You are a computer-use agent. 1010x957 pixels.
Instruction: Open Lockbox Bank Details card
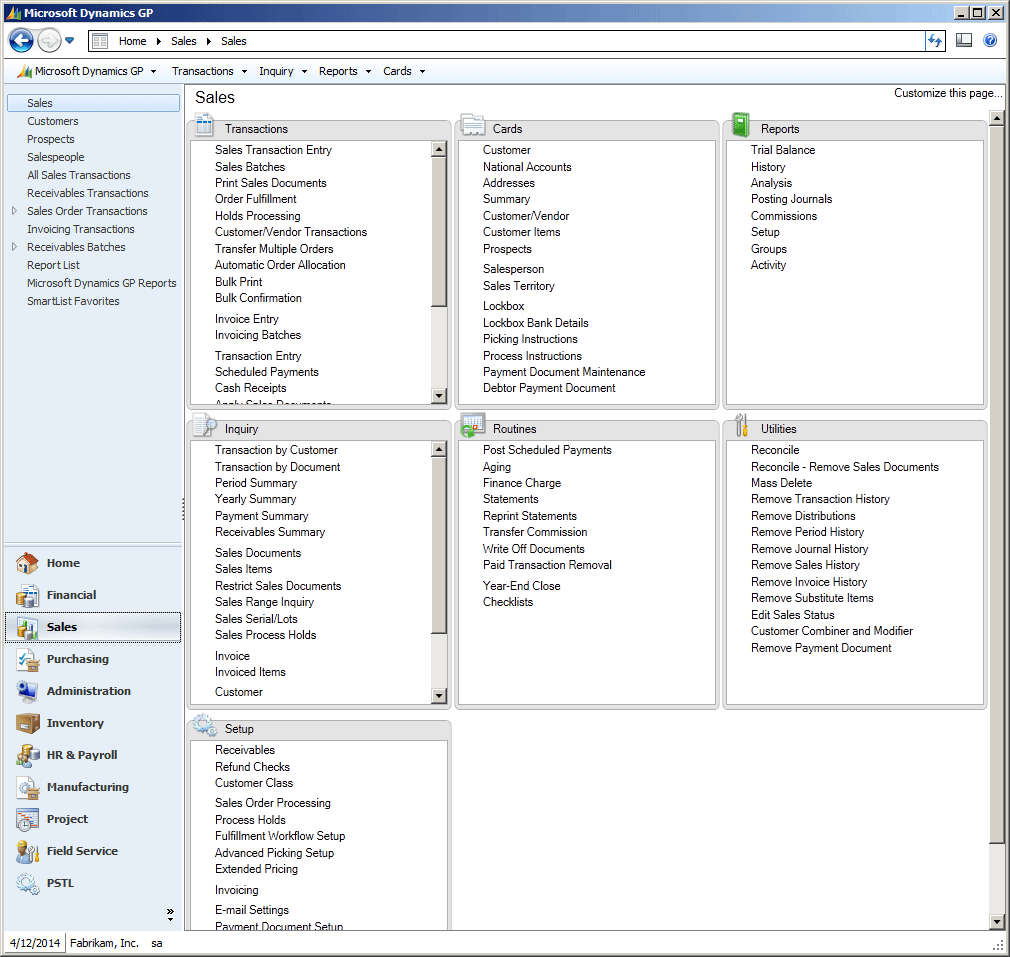pos(535,323)
